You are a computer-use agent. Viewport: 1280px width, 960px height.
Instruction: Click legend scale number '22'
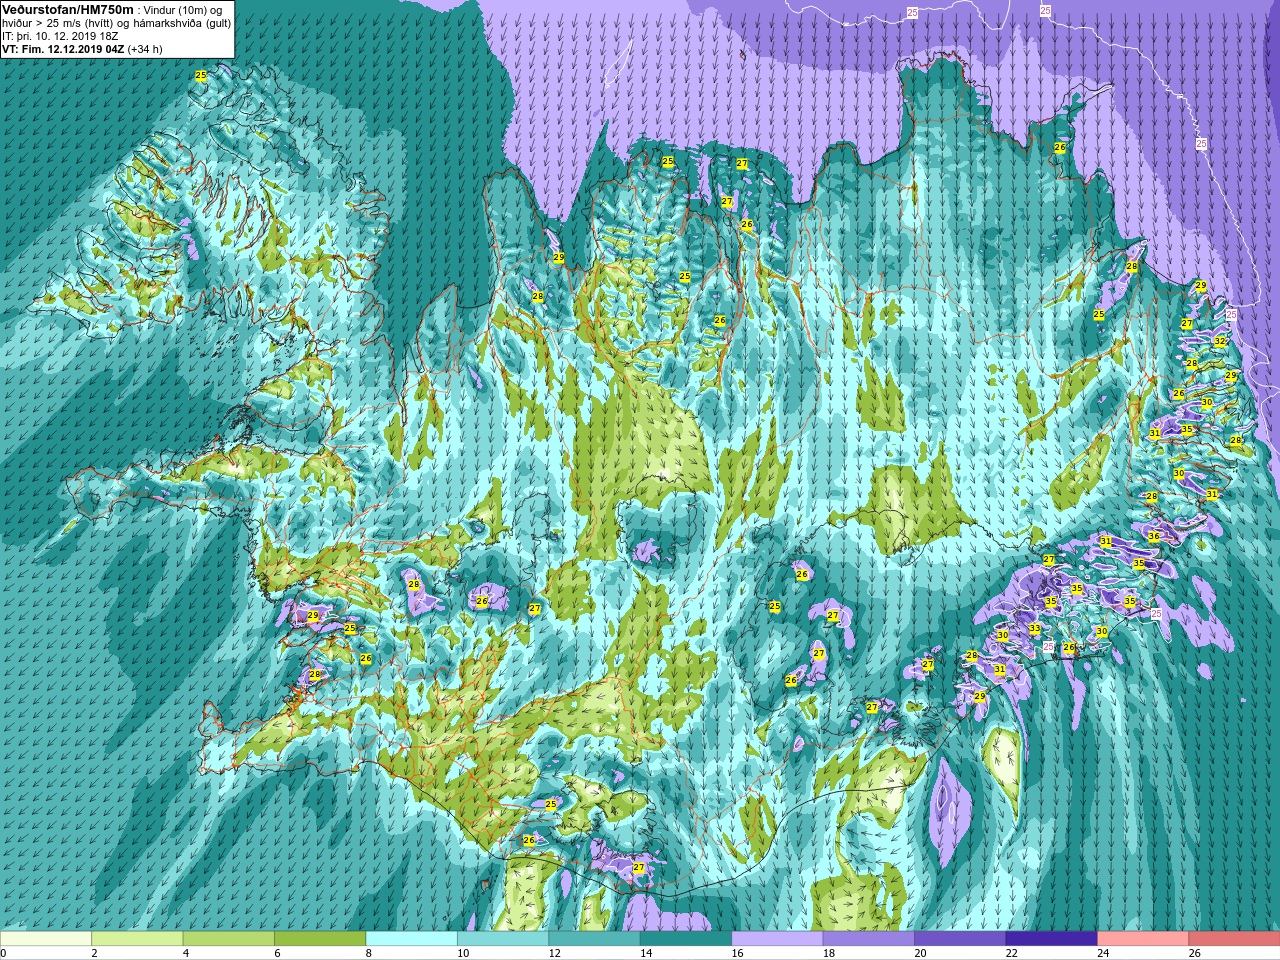click(1011, 954)
